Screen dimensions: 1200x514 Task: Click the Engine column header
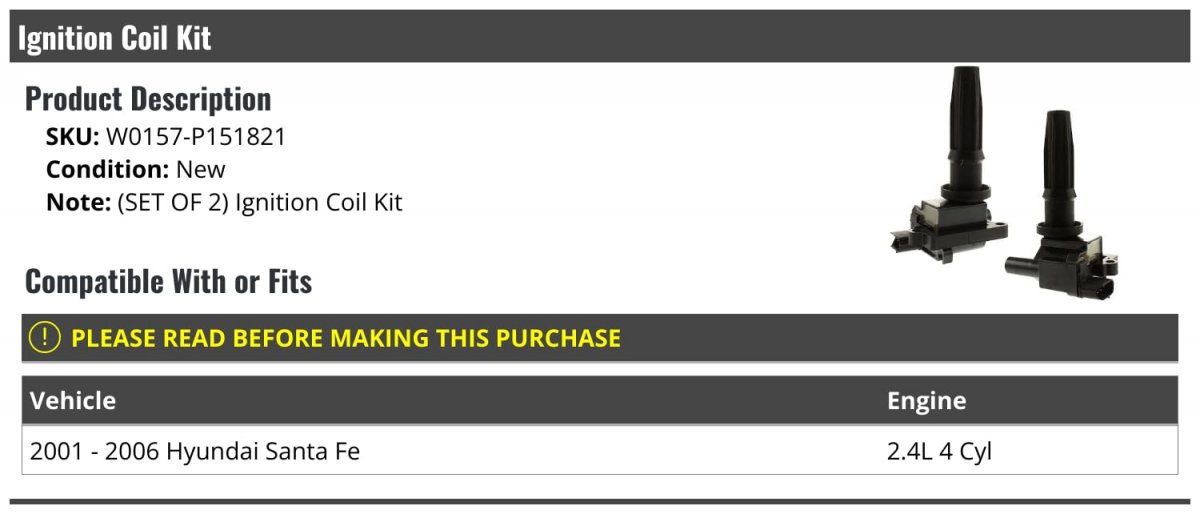(x=926, y=401)
